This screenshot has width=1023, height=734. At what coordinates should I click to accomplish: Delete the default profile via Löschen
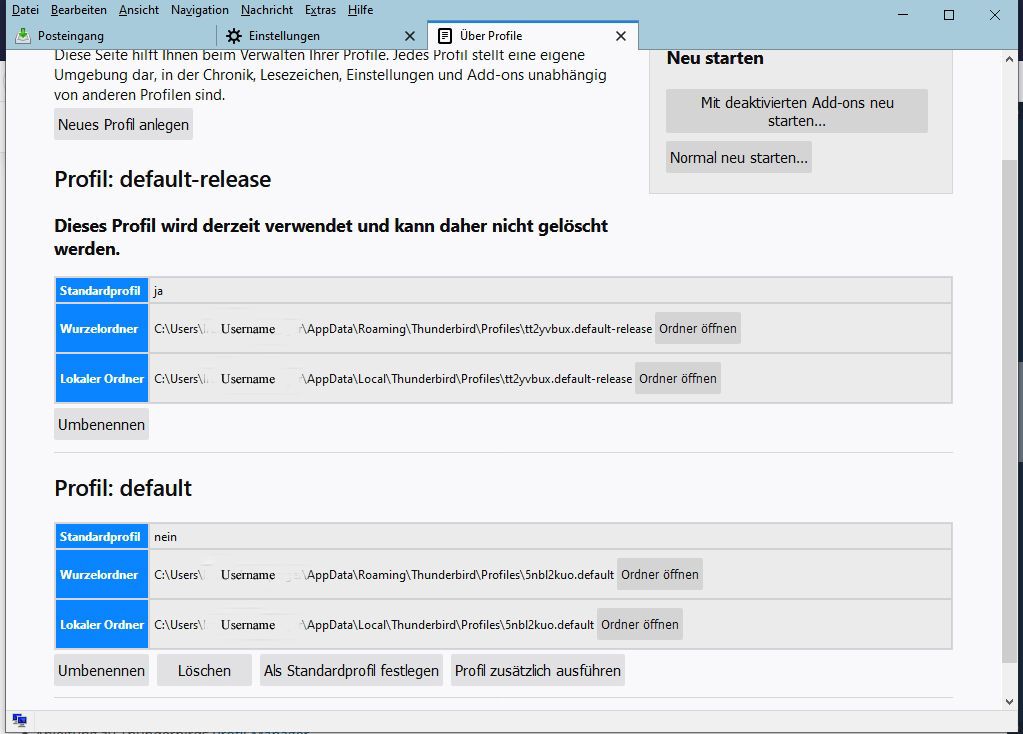(204, 671)
